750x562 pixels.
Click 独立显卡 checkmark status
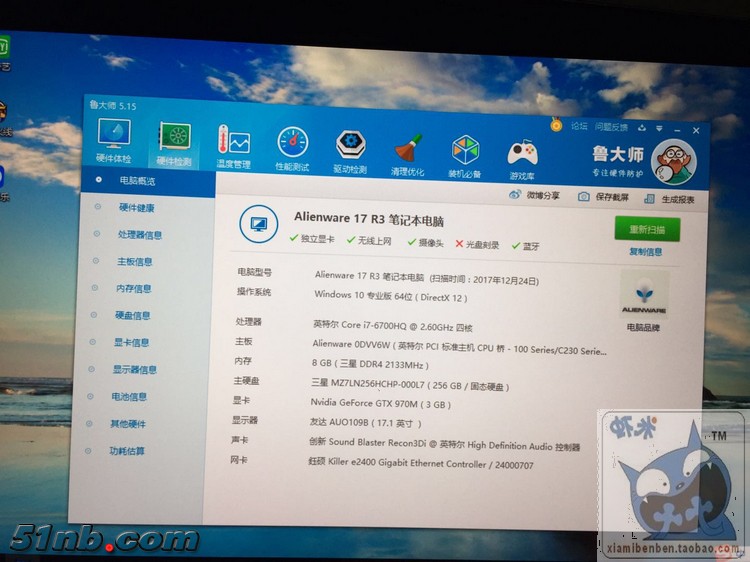(312, 238)
